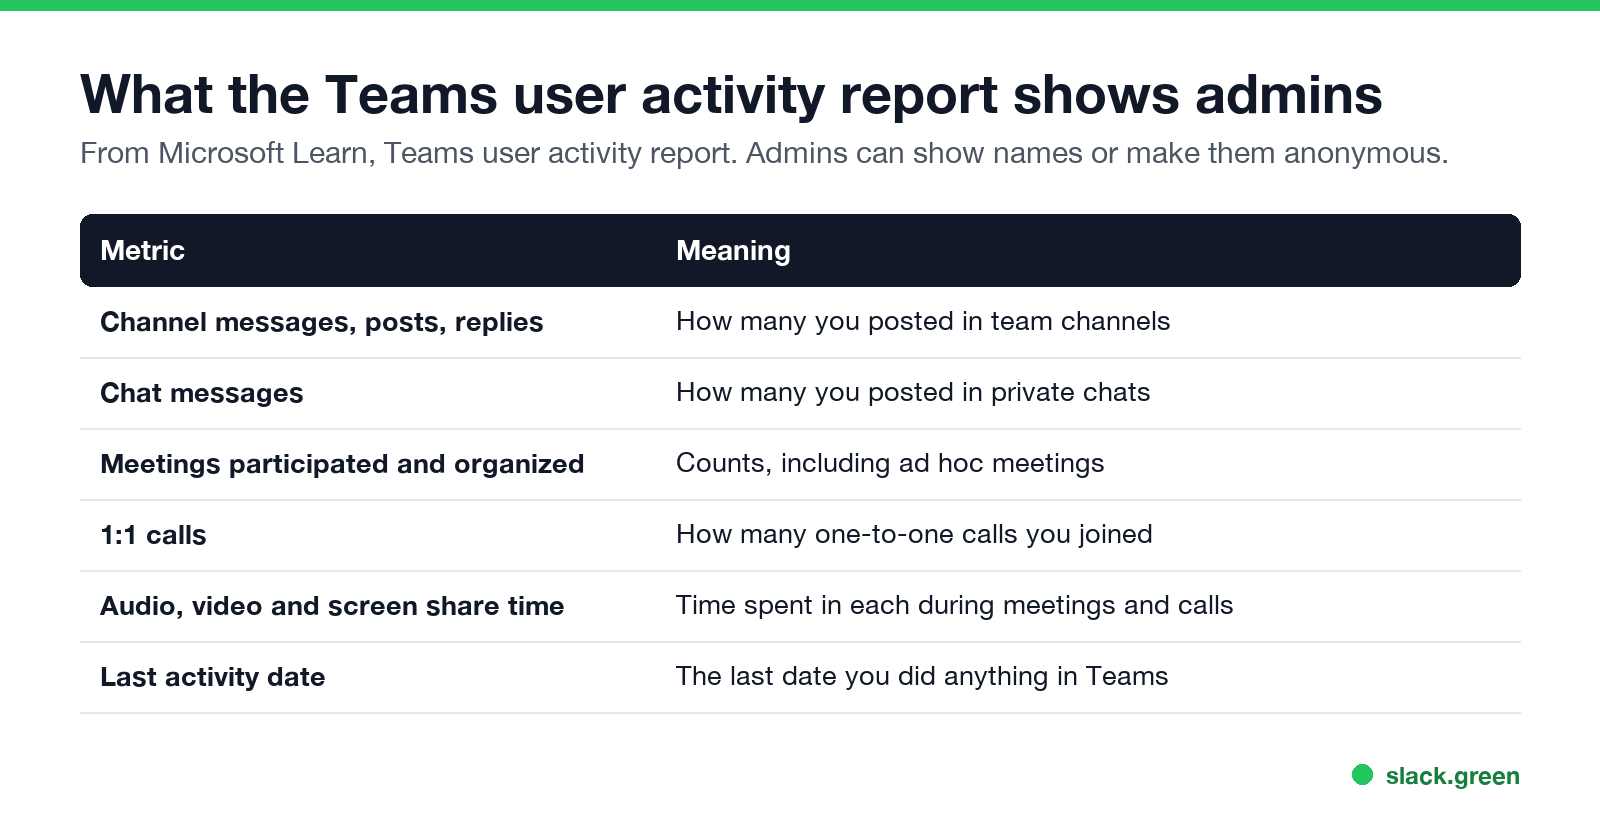The width and height of the screenshot is (1600, 822).
Task: Click 'Counts, including ad hoc meetings' text
Action: tap(890, 463)
